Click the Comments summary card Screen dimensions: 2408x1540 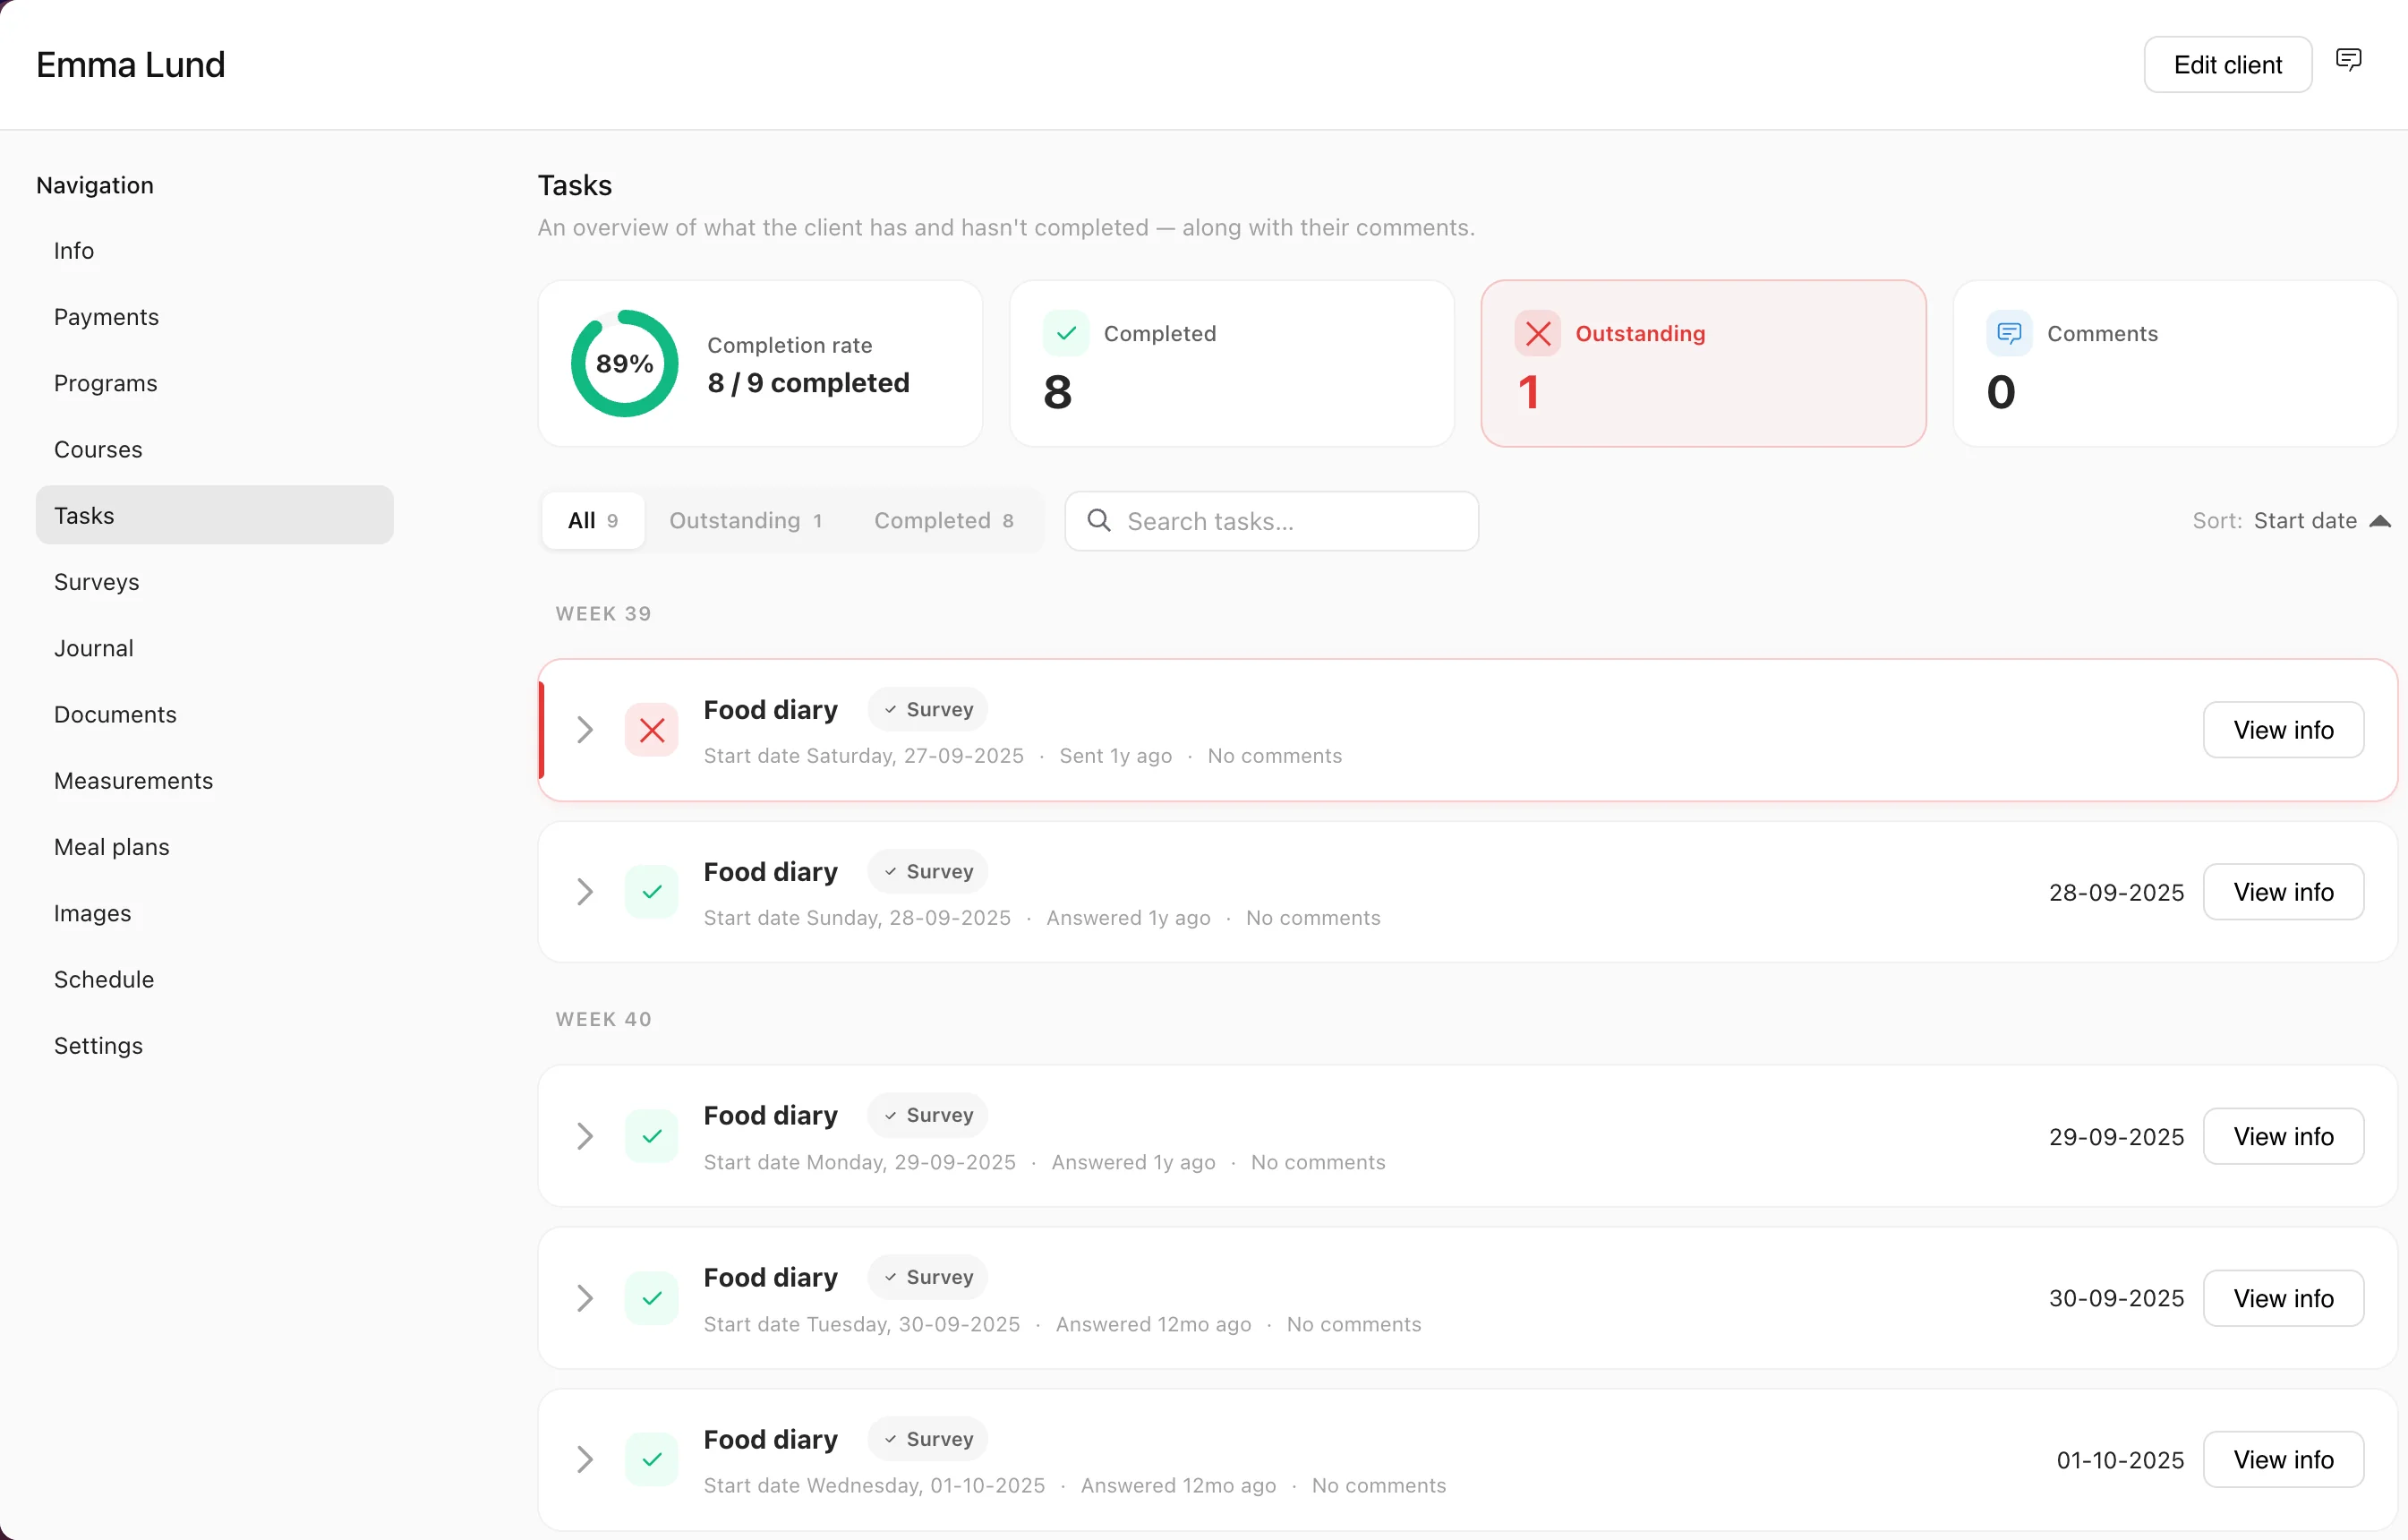2175,363
